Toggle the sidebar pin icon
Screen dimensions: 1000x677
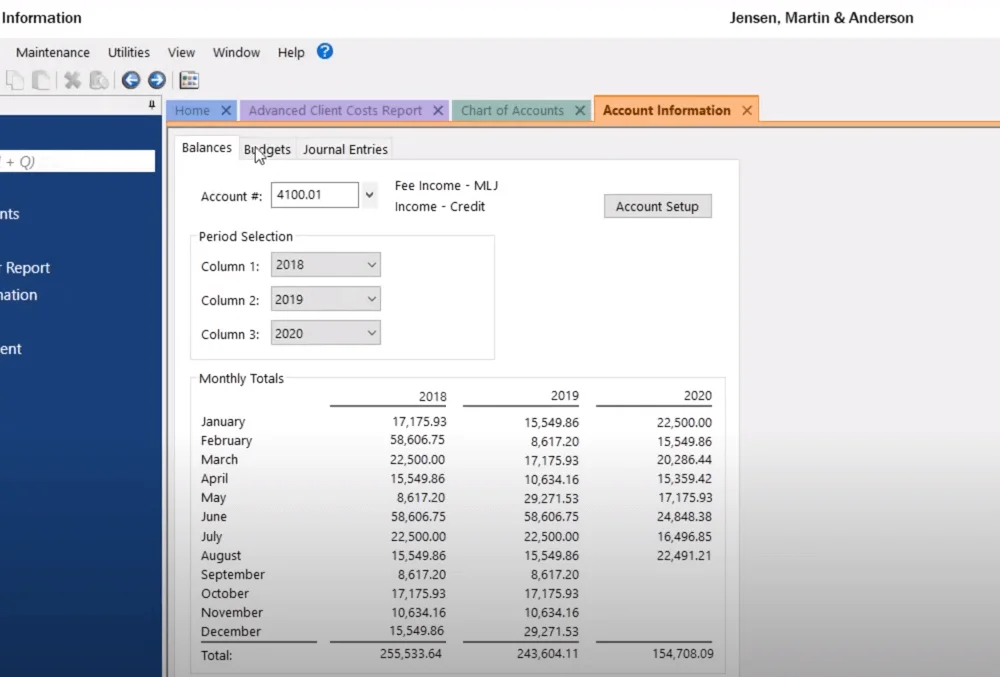click(151, 105)
